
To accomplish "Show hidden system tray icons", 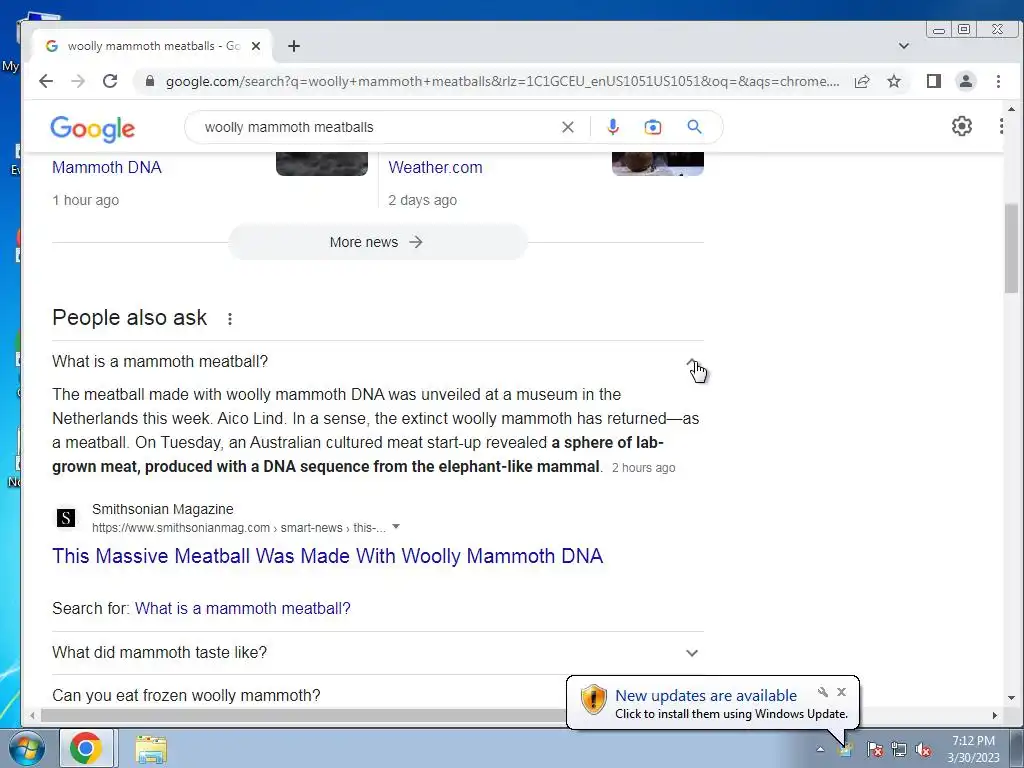I will click(820, 749).
